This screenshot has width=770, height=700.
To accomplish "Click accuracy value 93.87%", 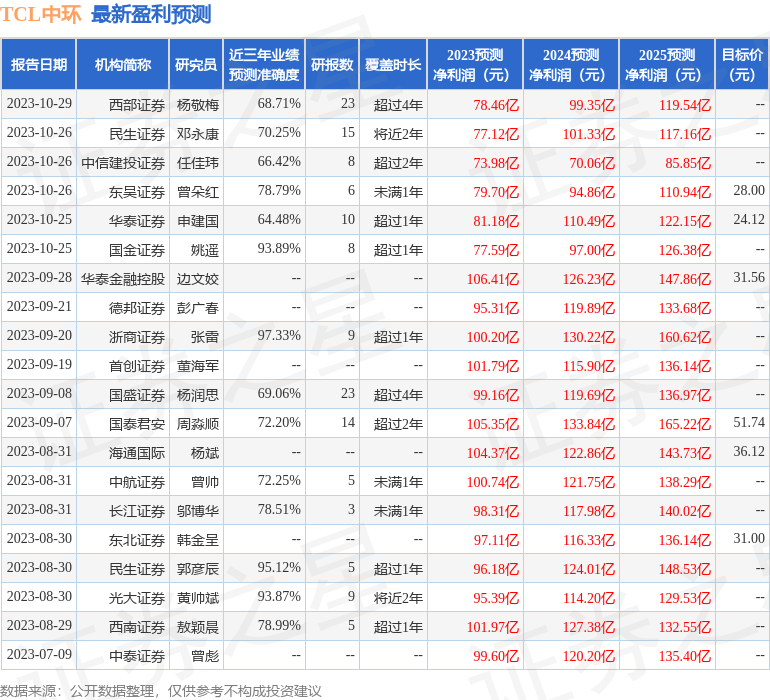I will point(279,596).
